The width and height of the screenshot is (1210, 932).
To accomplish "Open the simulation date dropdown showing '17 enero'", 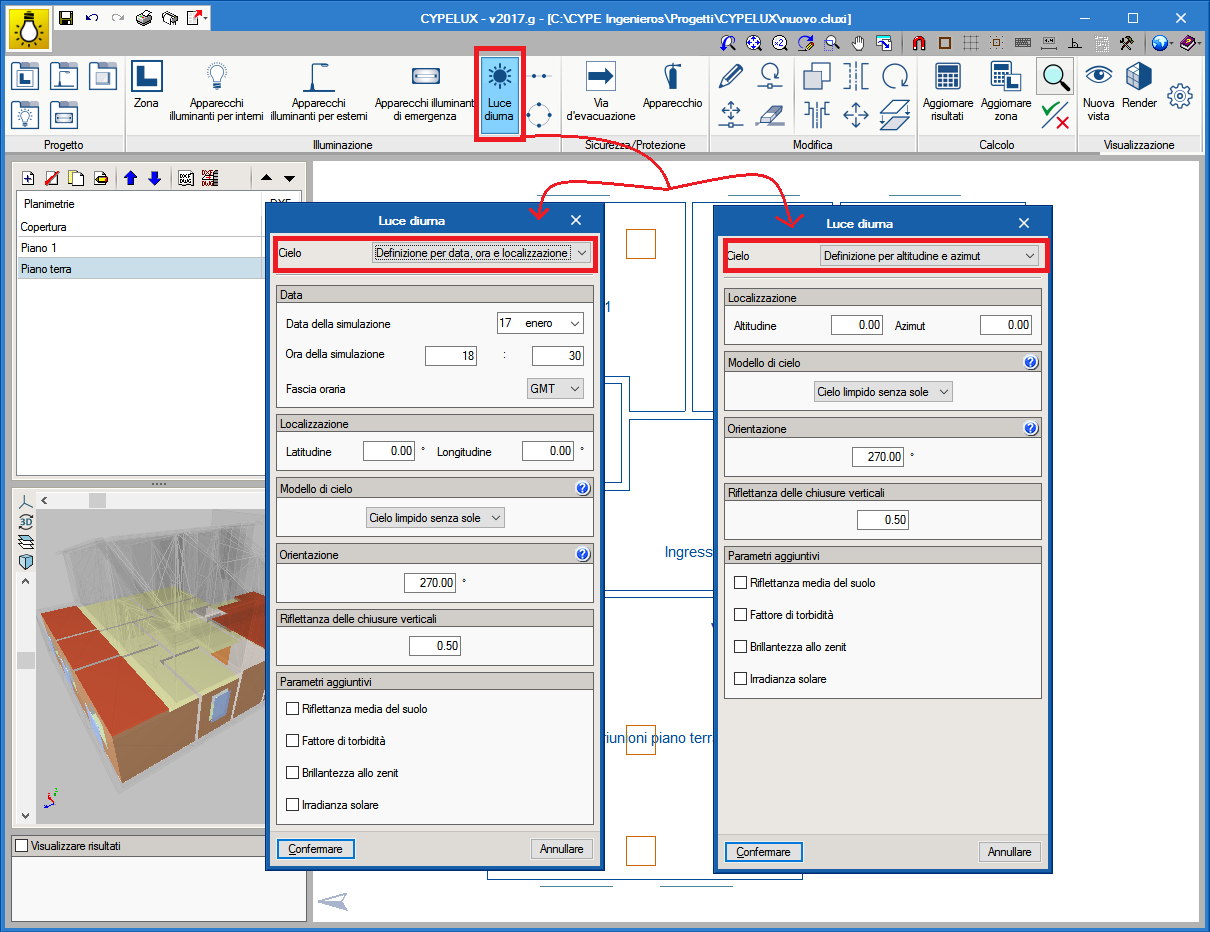I will click(540, 324).
